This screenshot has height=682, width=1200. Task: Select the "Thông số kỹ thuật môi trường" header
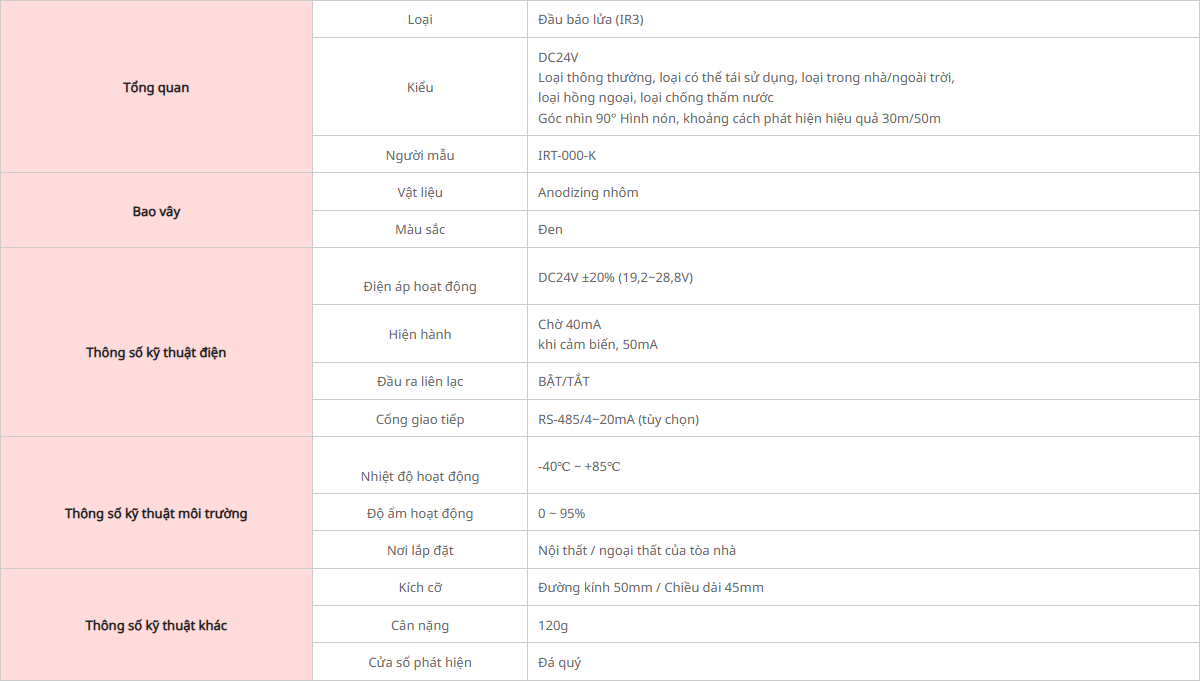pyautogui.click(x=156, y=513)
